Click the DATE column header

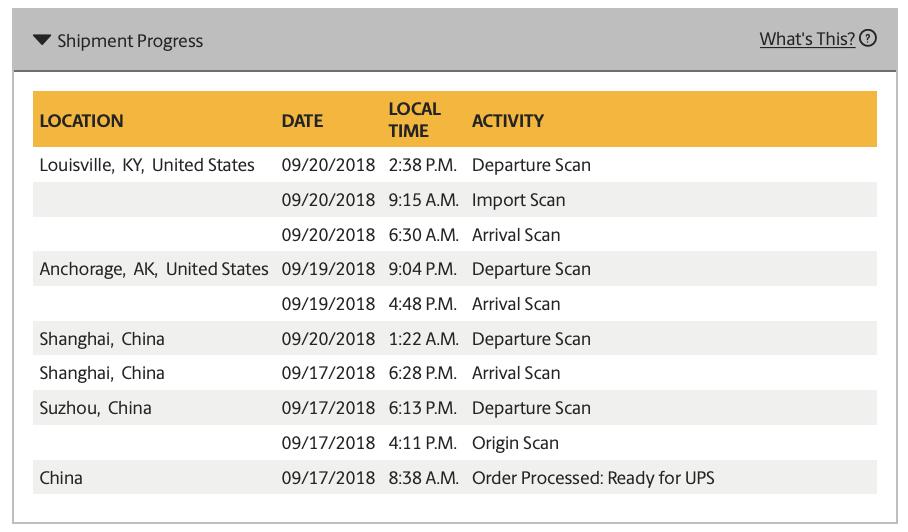[302, 121]
